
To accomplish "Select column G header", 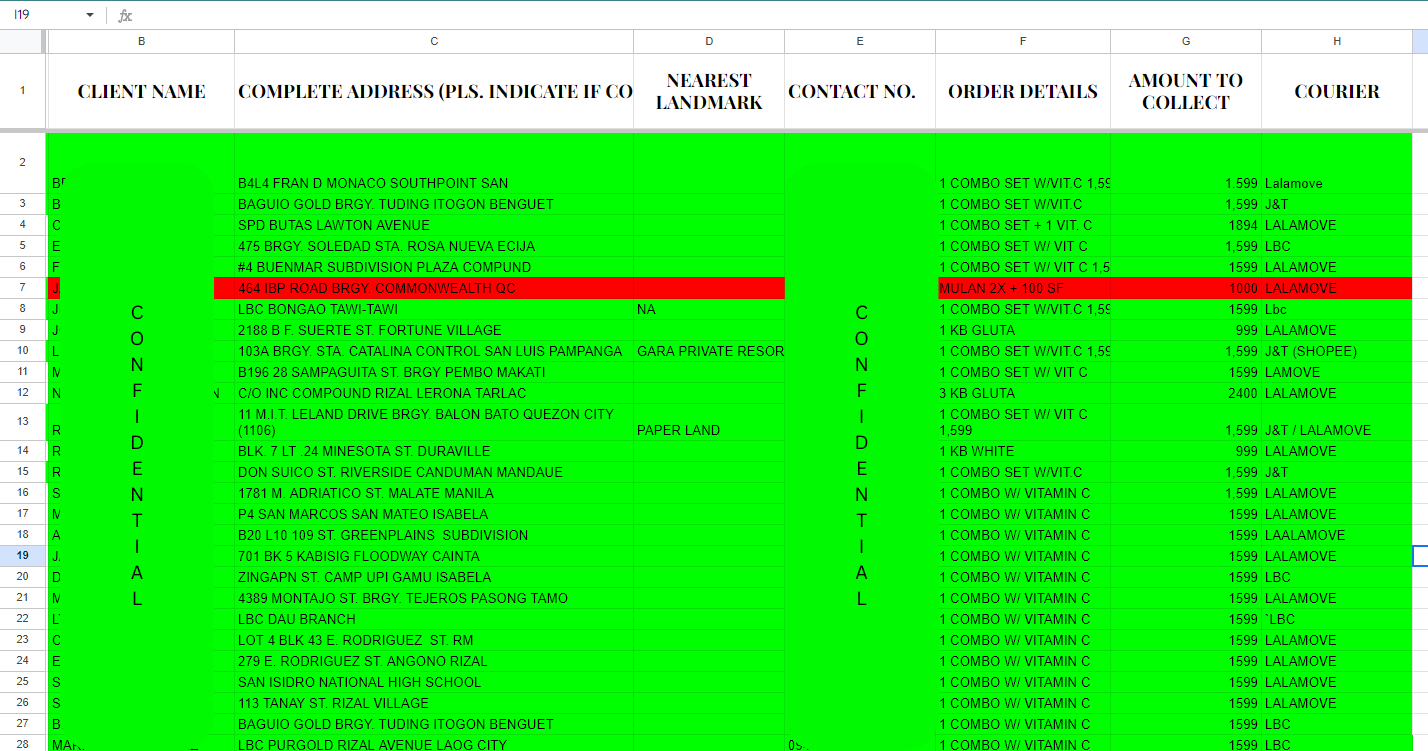I will click(1186, 41).
